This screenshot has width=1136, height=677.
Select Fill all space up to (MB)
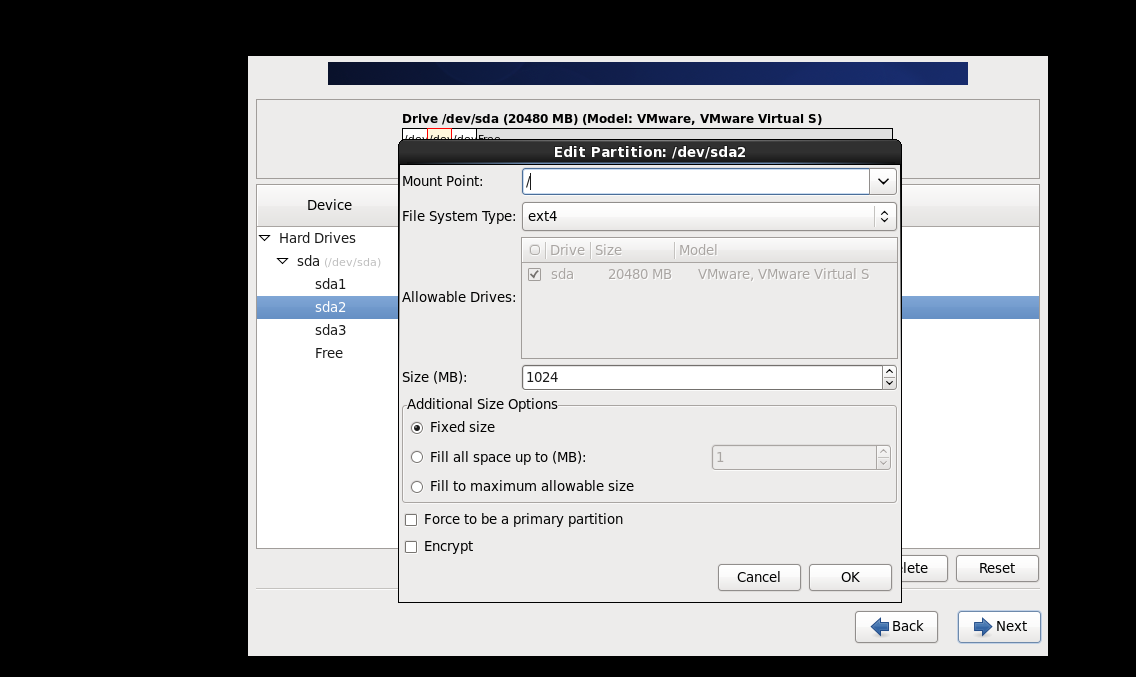click(x=417, y=457)
